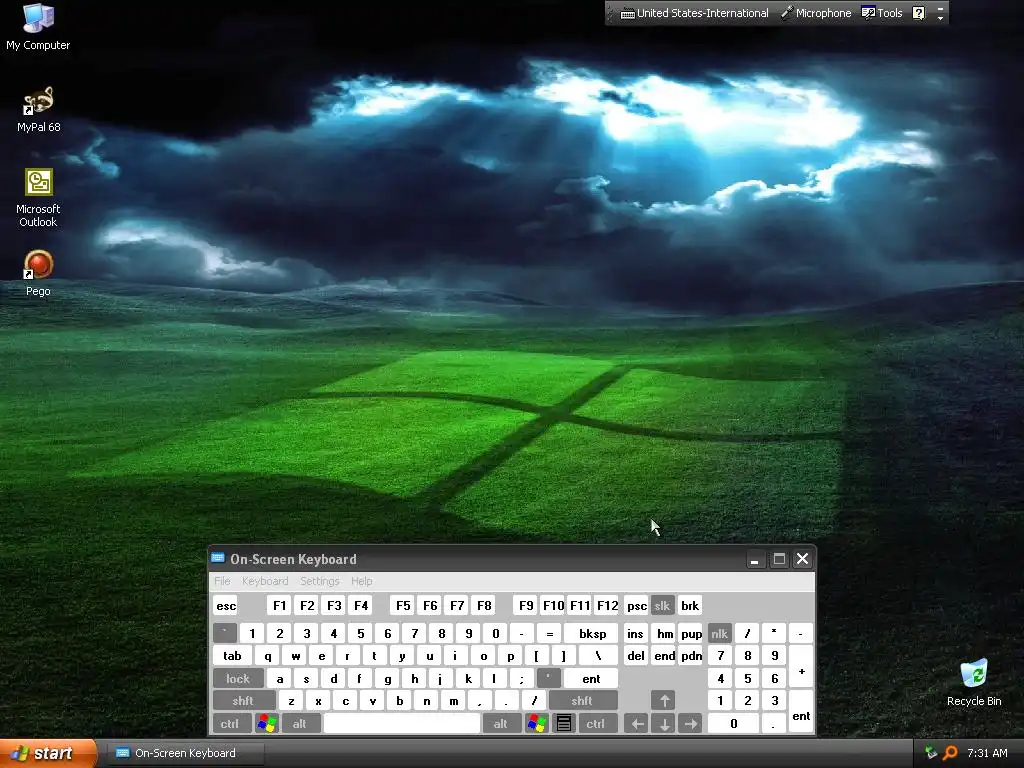1024x768 pixels.
Task: Click the ins key
Action: tap(635, 633)
